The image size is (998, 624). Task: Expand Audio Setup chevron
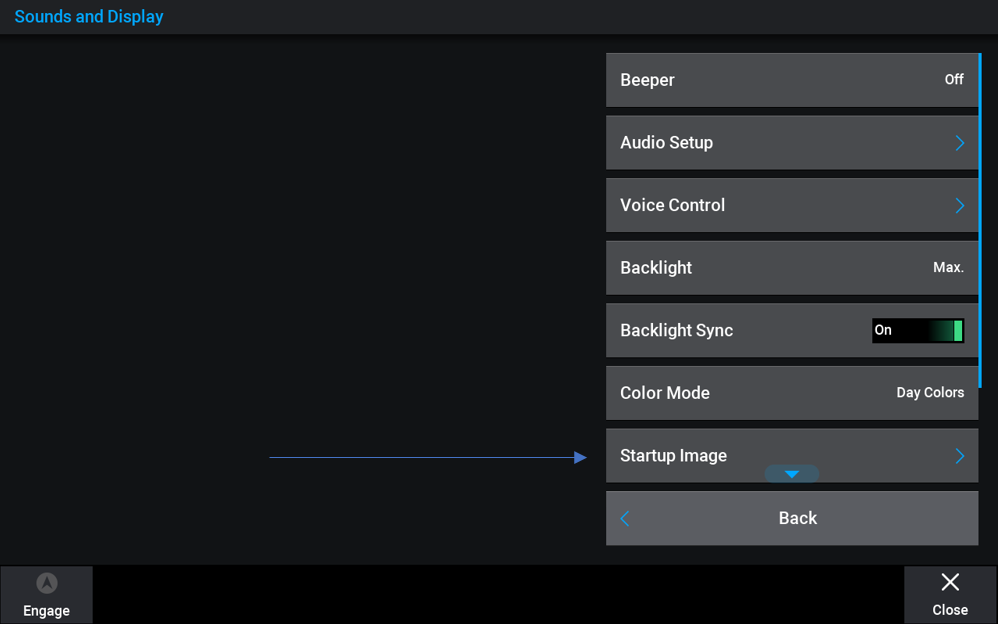pos(960,143)
